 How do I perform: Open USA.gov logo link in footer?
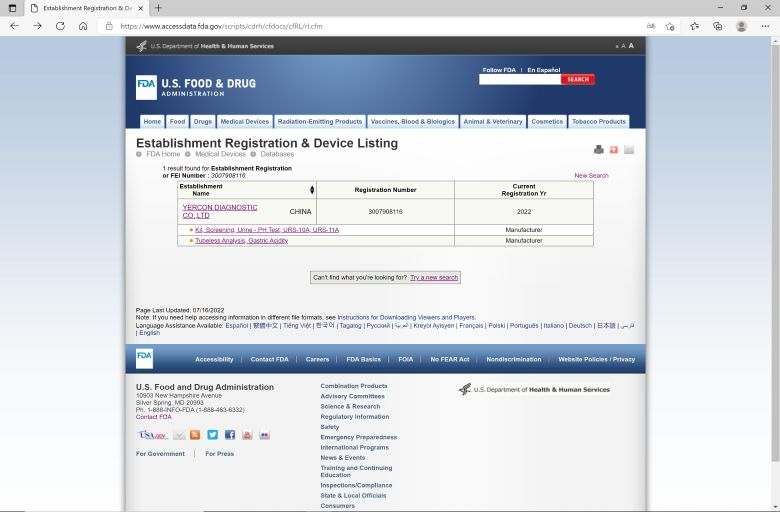[x=152, y=435]
